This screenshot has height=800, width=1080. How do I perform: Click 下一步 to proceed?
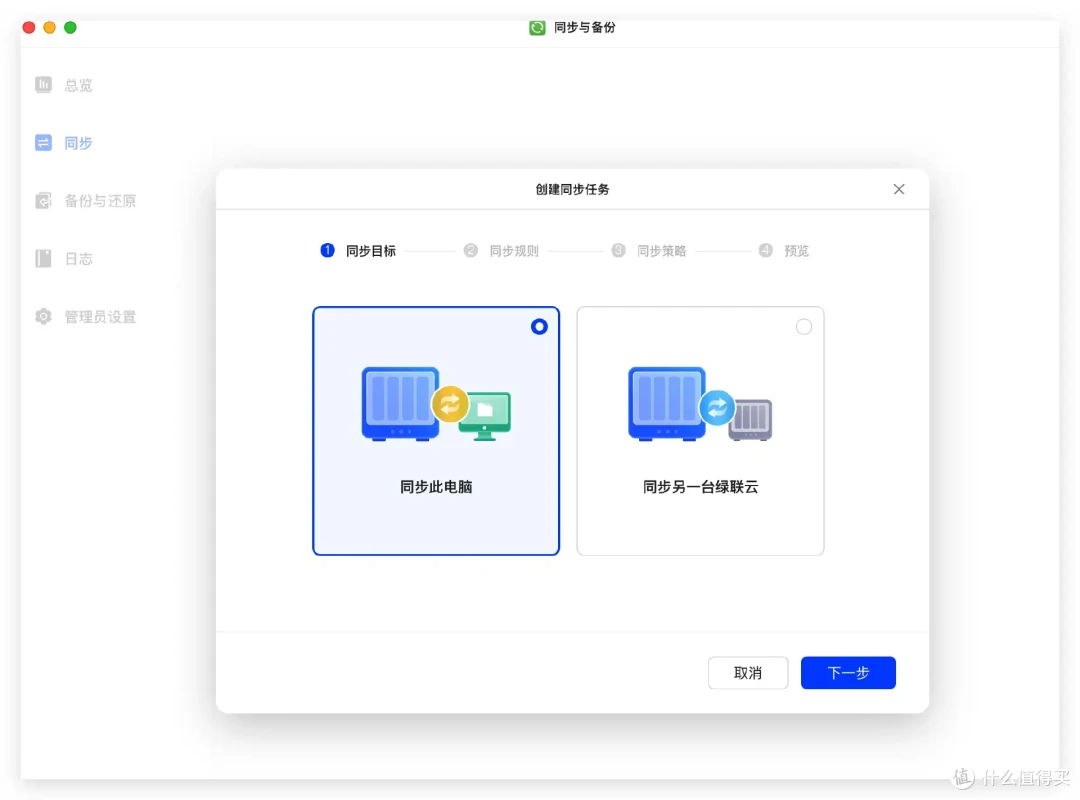click(848, 673)
